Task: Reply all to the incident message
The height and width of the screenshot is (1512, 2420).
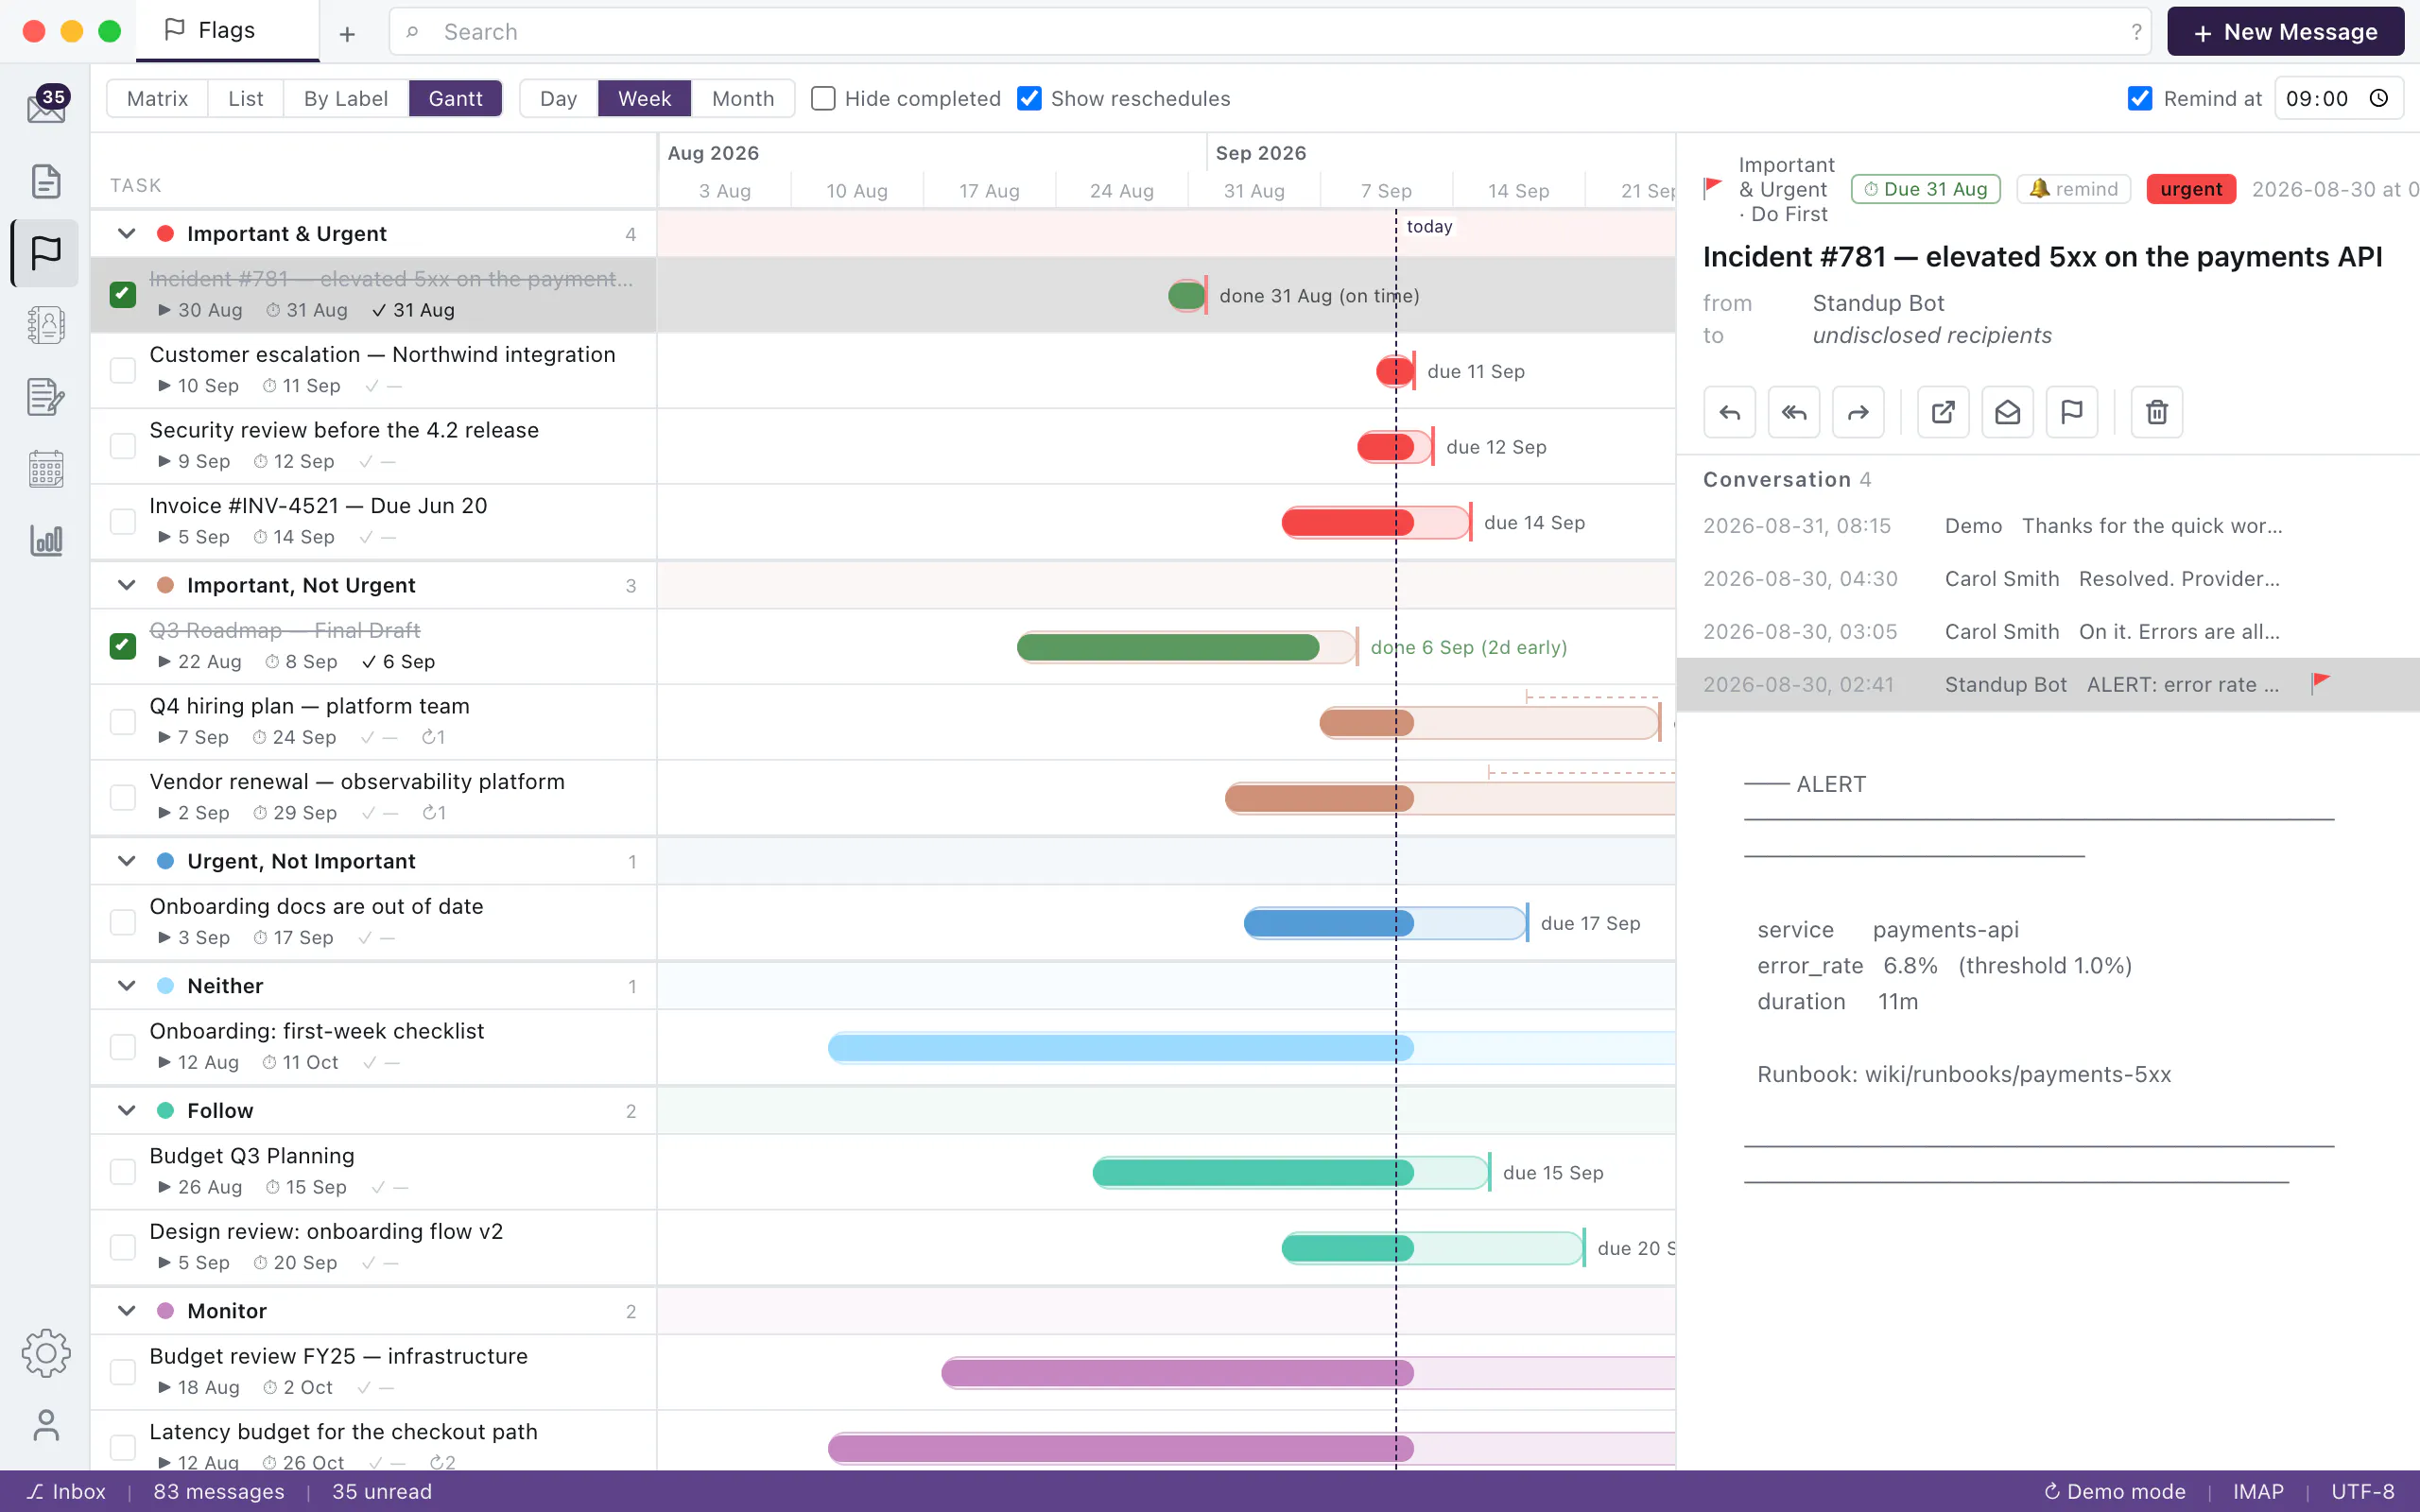Action: click(x=1793, y=412)
